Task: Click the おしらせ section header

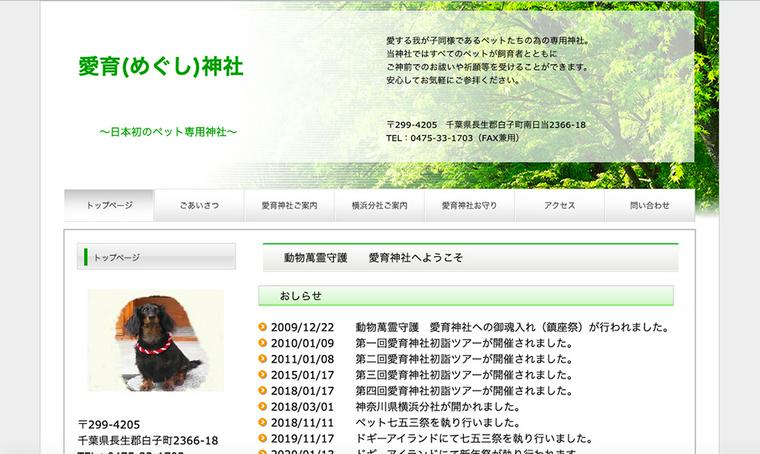Action: [x=466, y=296]
